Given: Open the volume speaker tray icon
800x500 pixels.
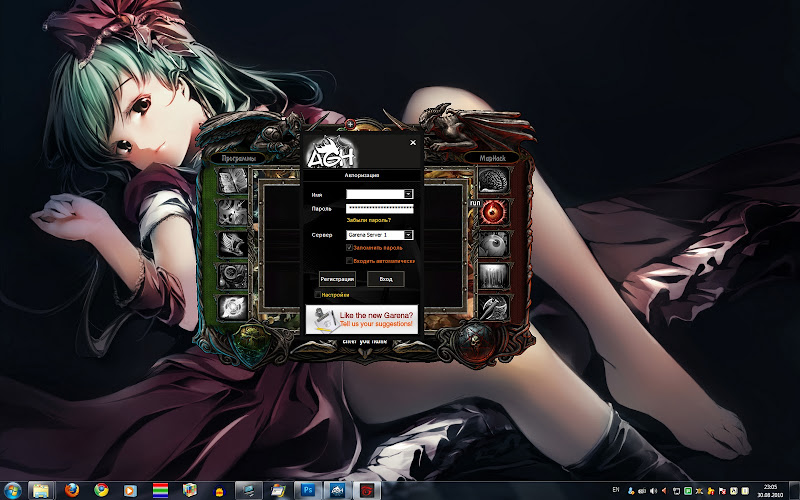Looking at the screenshot, I should (x=654, y=491).
